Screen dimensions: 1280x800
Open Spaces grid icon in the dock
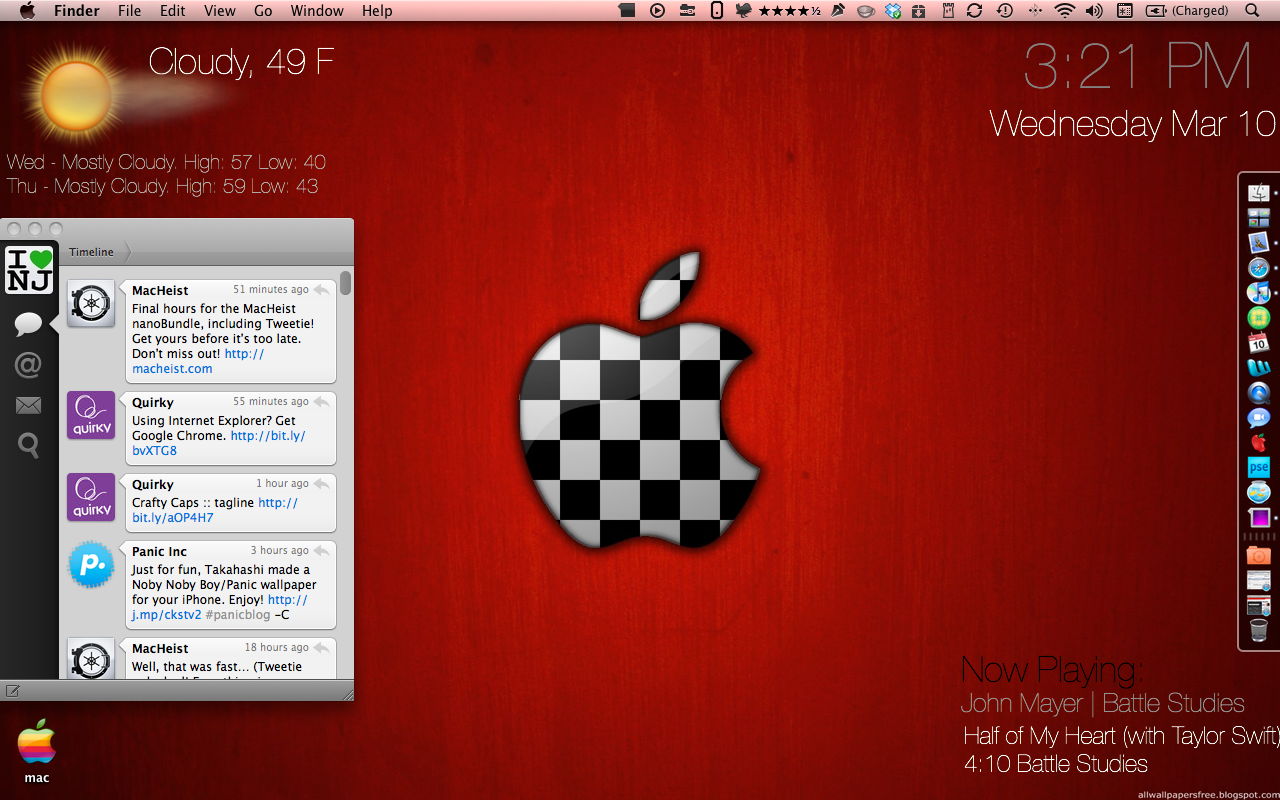coord(1258,217)
